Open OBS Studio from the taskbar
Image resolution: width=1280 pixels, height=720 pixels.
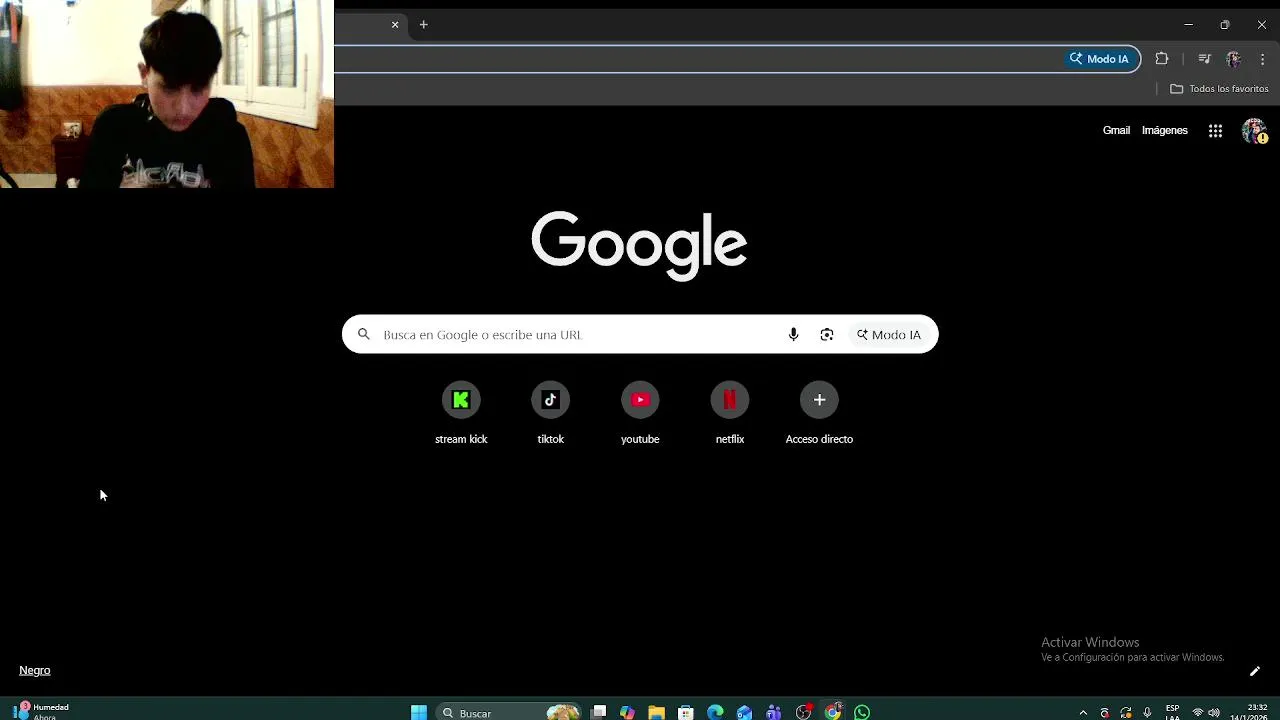[x=803, y=713]
